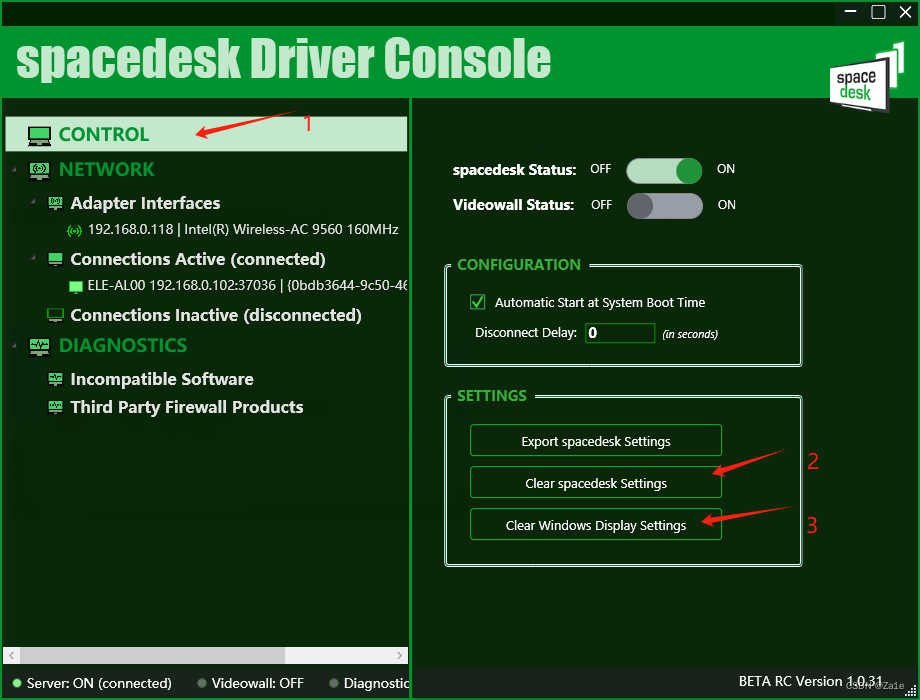This screenshot has height=700, width=920.
Task: Maximize the spacedesk Driver Console window
Action: click(x=878, y=12)
